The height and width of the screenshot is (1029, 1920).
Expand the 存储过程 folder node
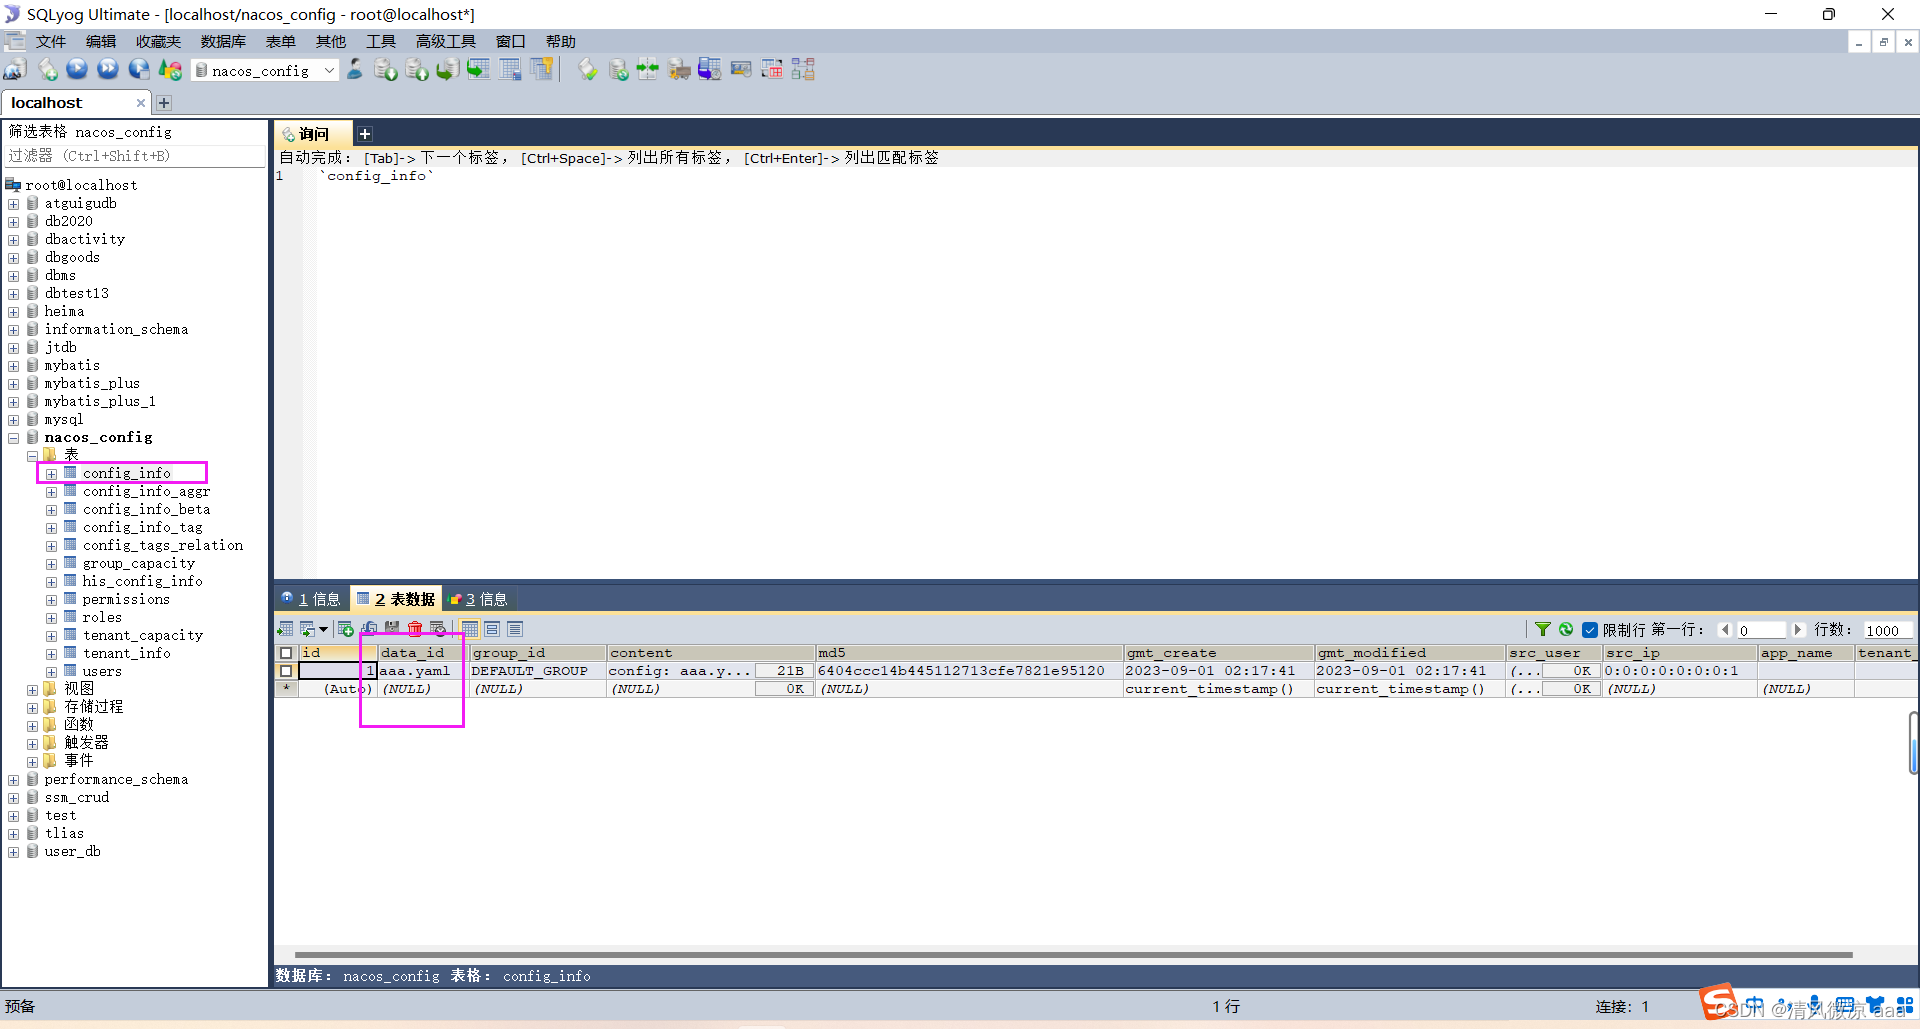coord(32,708)
